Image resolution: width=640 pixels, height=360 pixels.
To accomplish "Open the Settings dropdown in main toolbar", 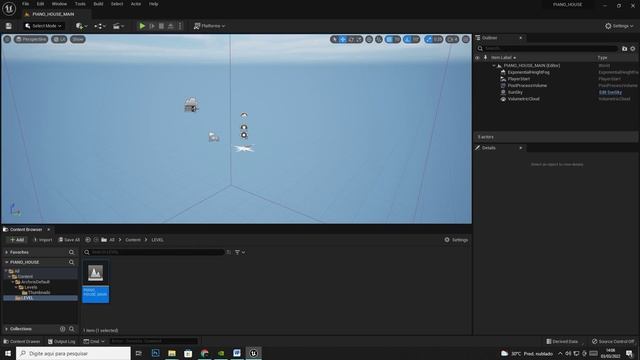I will 619,26.
